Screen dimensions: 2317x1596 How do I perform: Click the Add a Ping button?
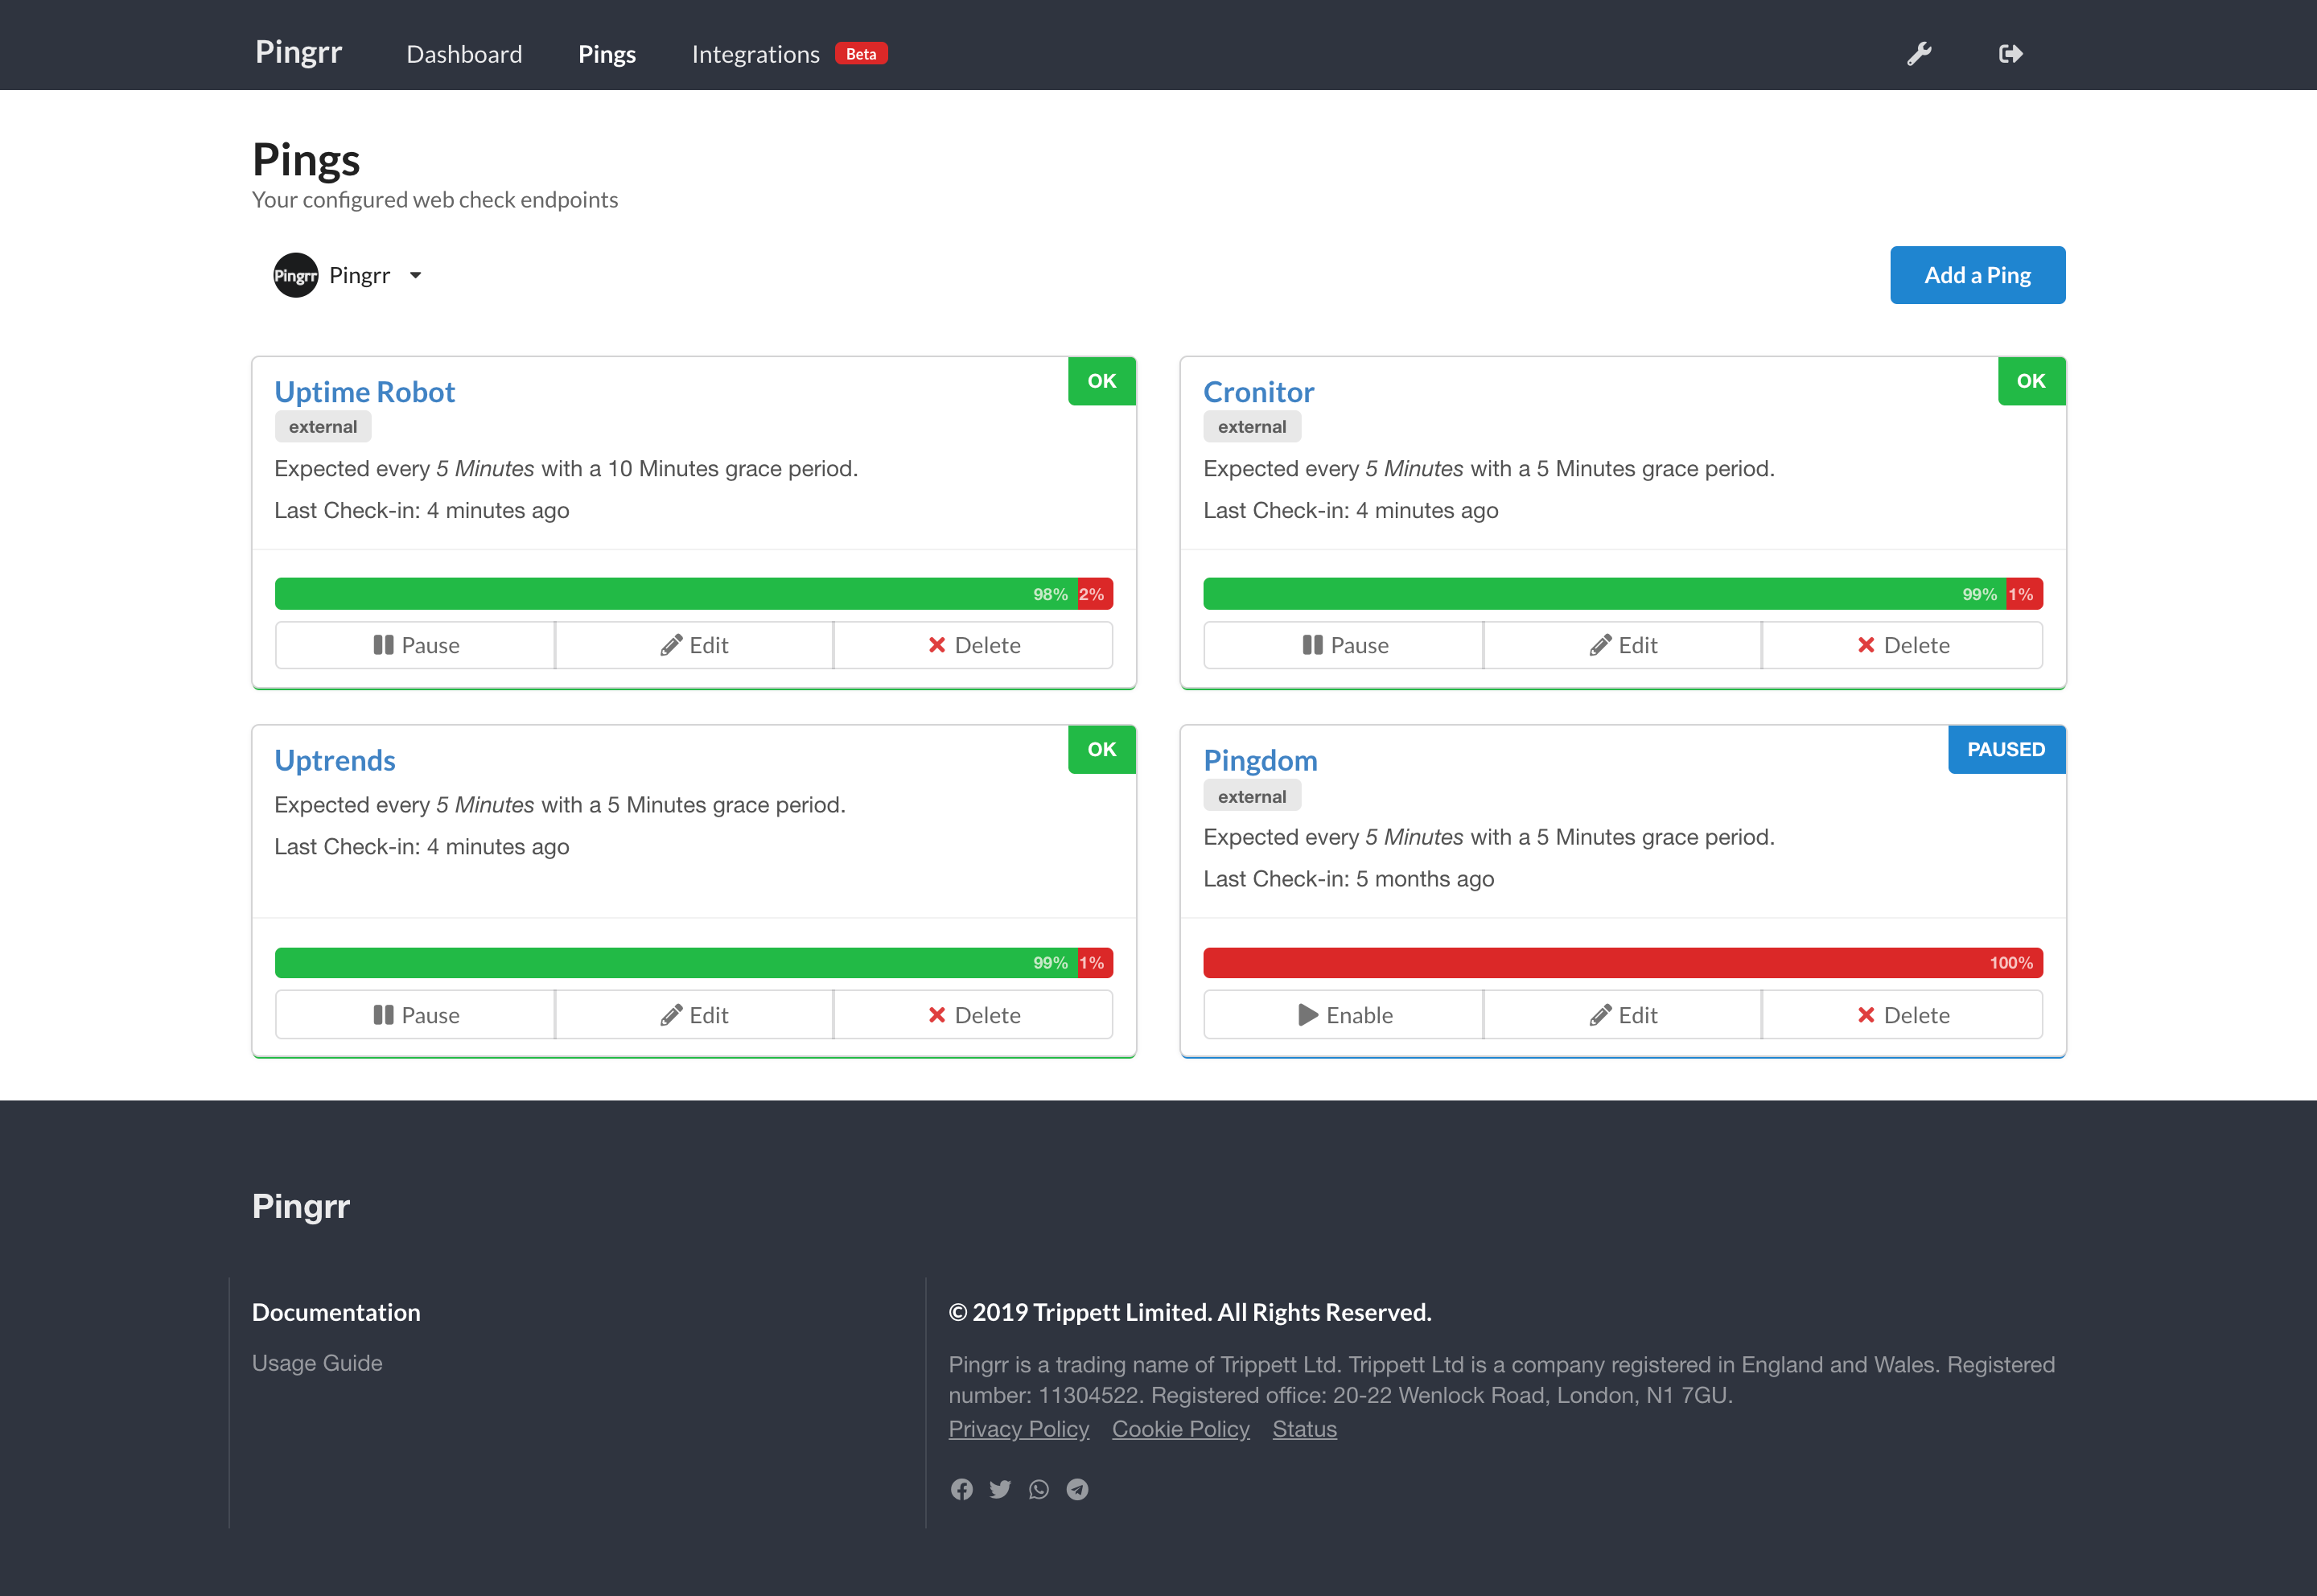1976,275
